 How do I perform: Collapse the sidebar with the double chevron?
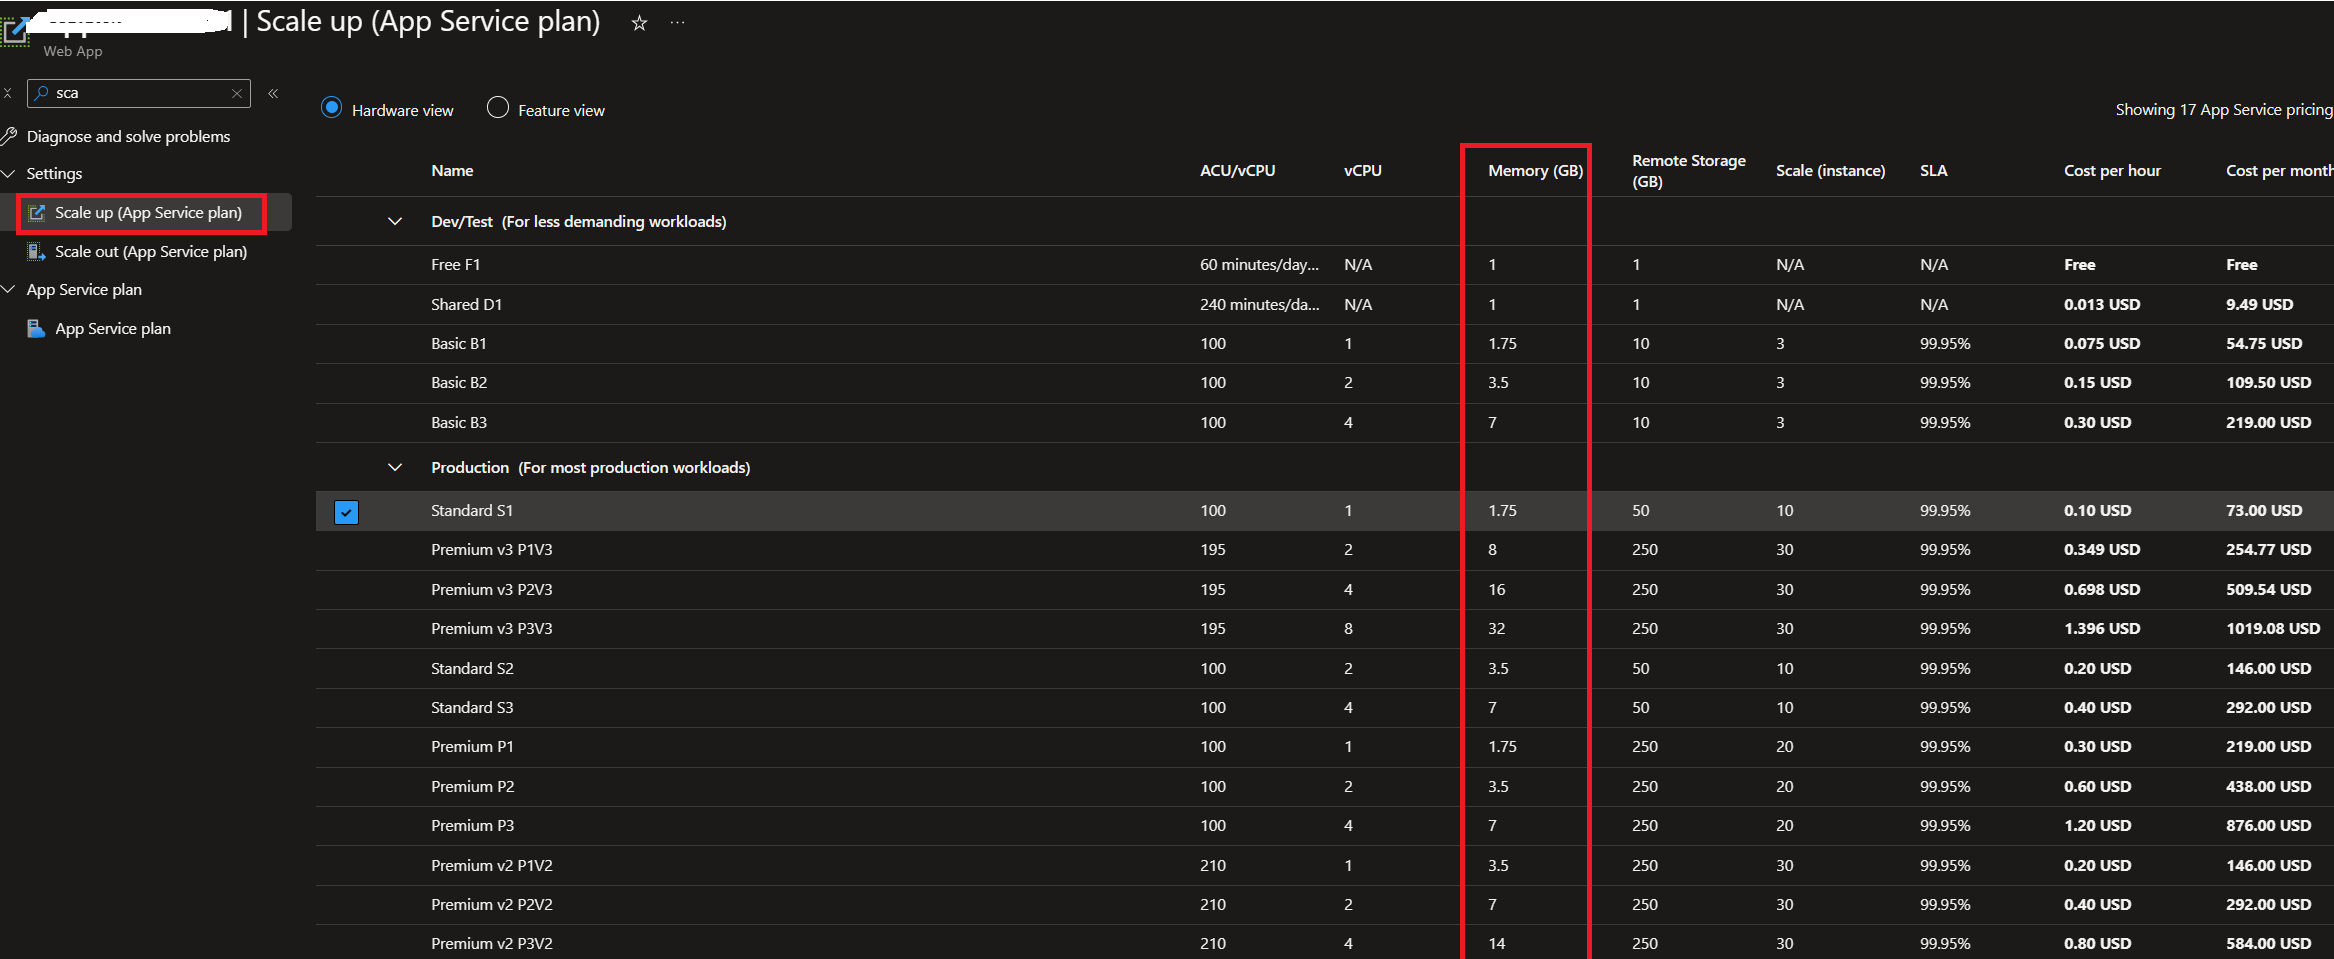tap(273, 93)
